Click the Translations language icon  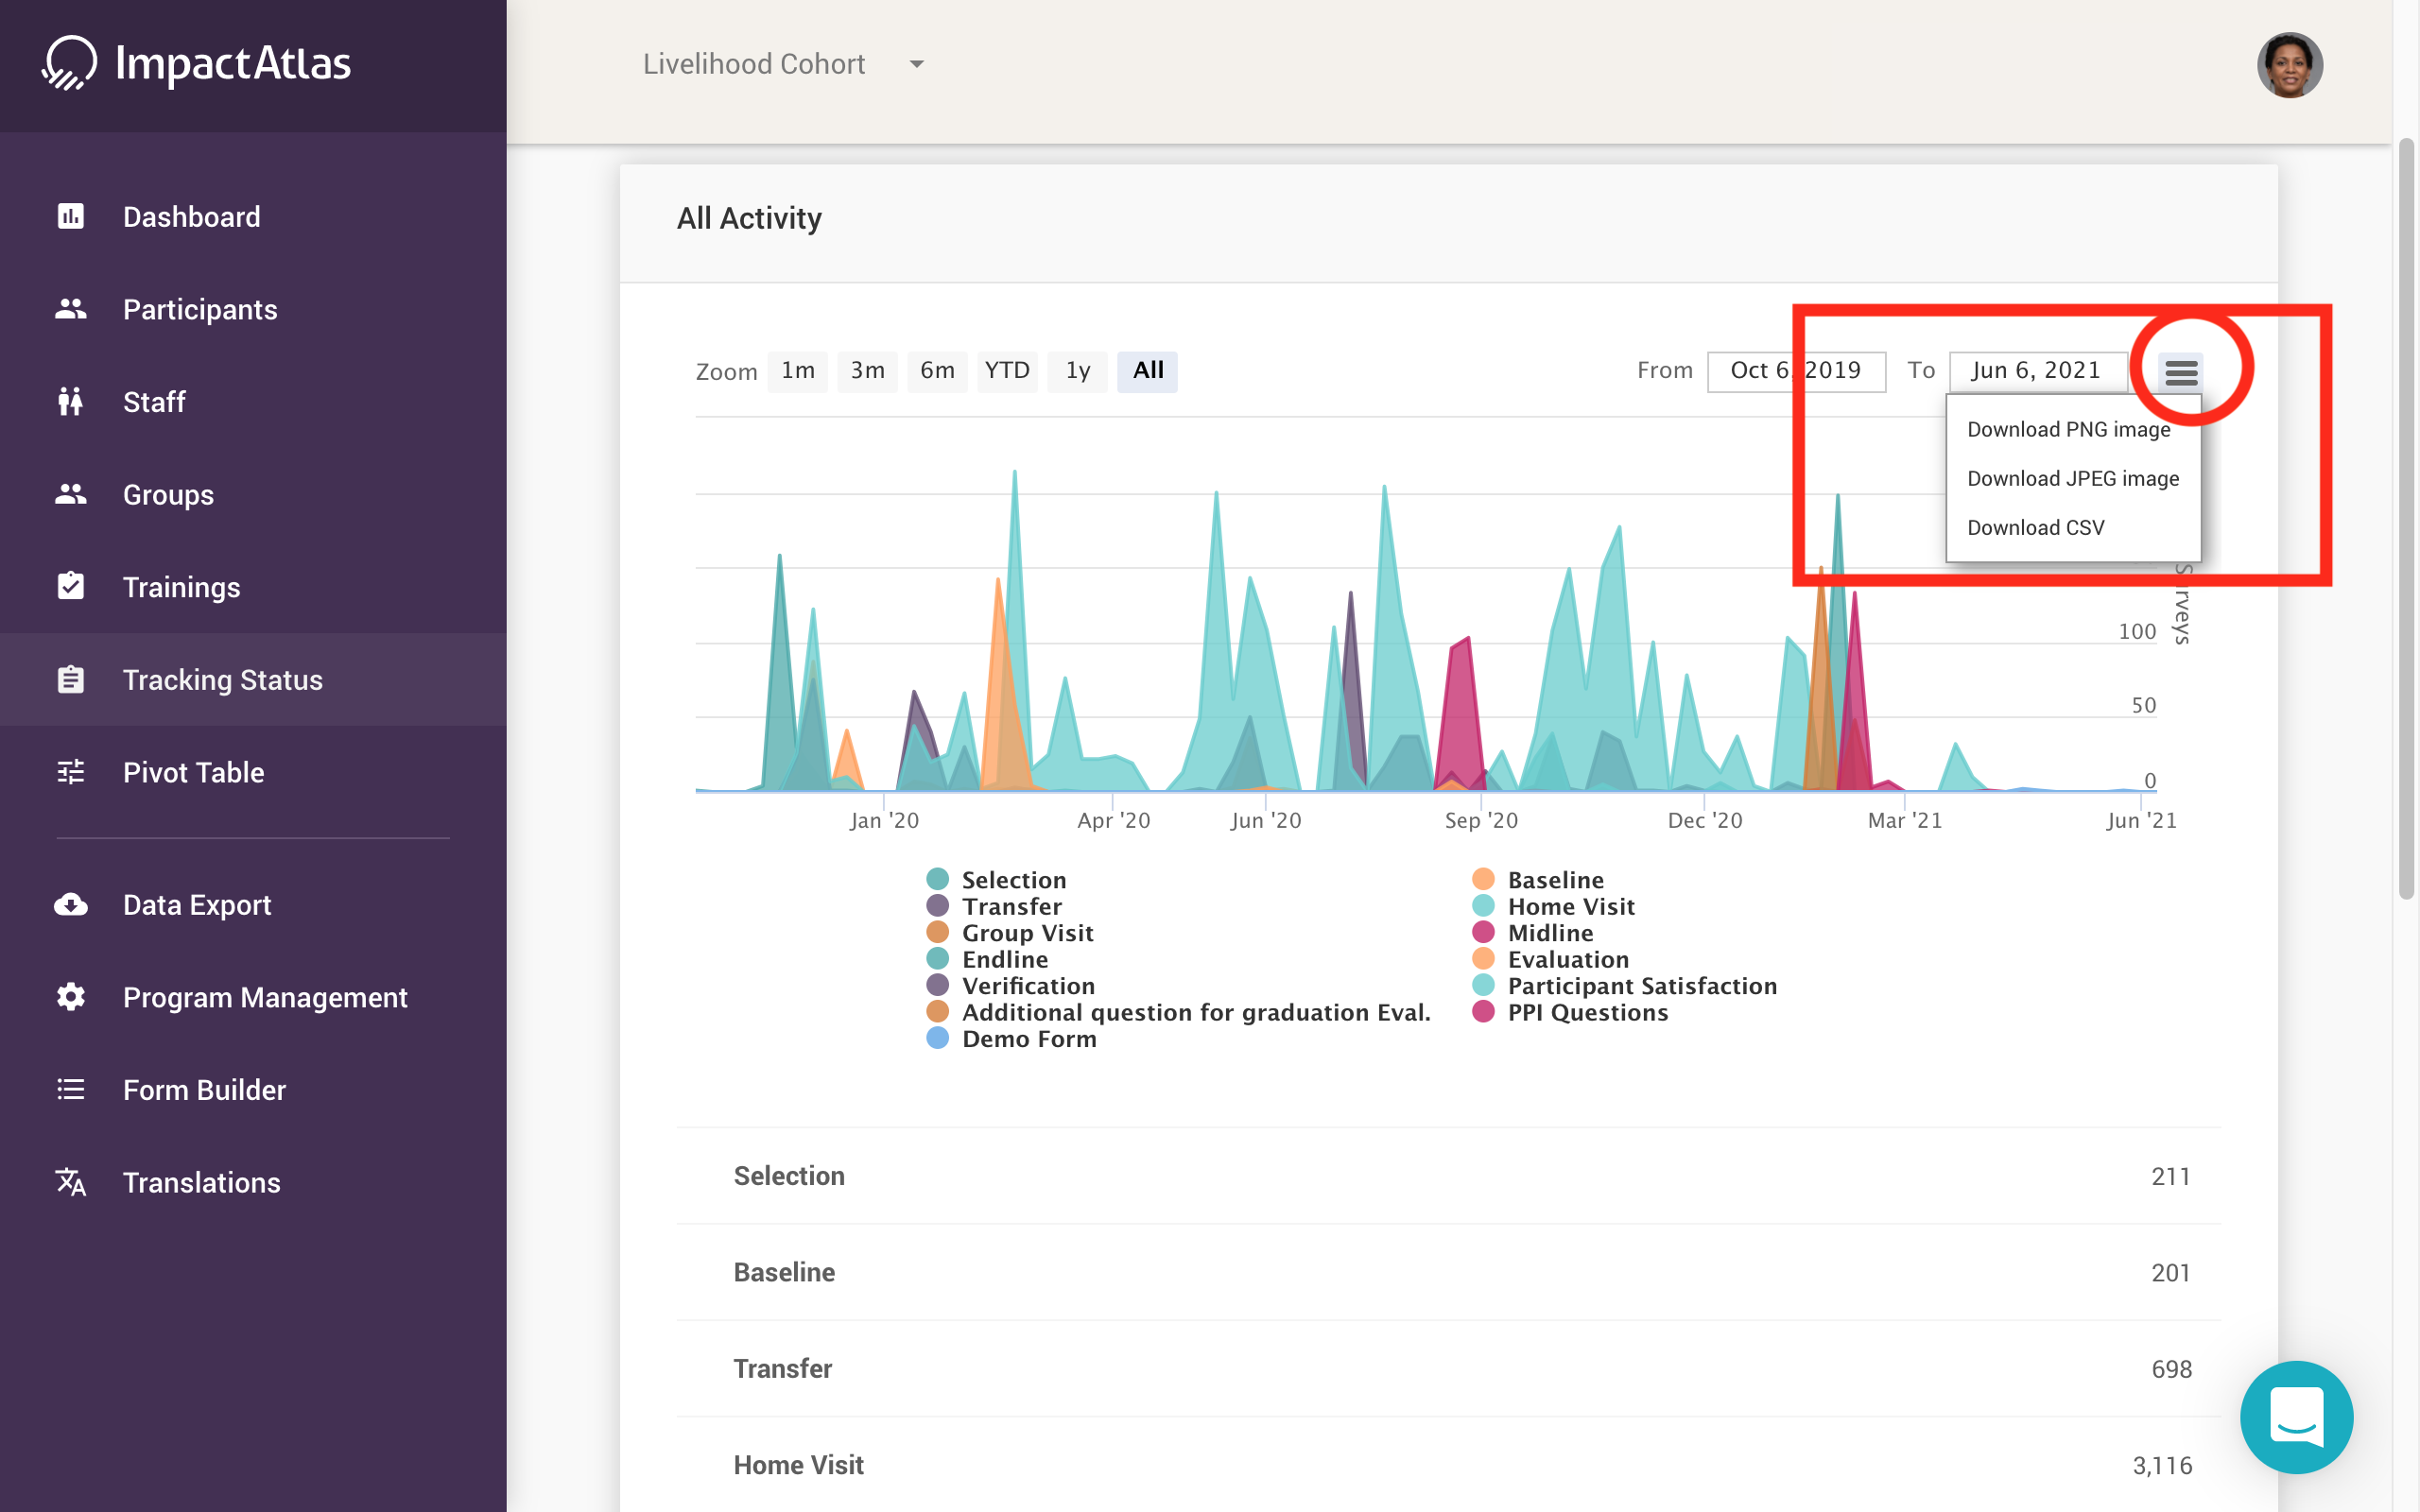(x=71, y=1182)
